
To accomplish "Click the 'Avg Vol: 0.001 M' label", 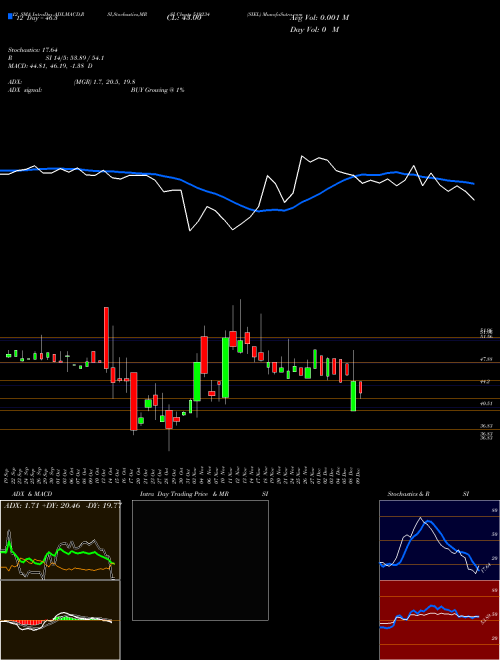I will click(319, 18).
